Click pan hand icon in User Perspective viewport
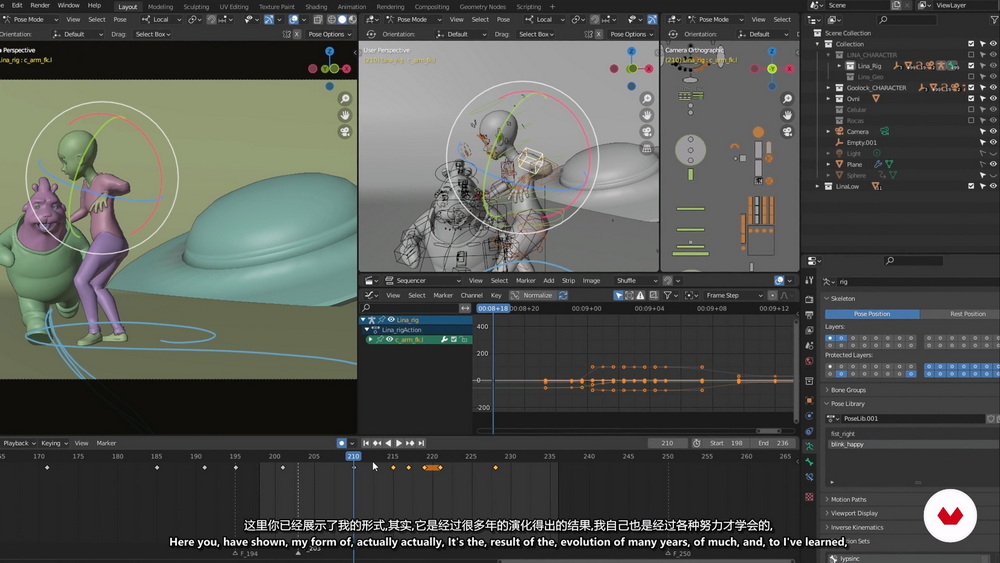 pos(647,115)
